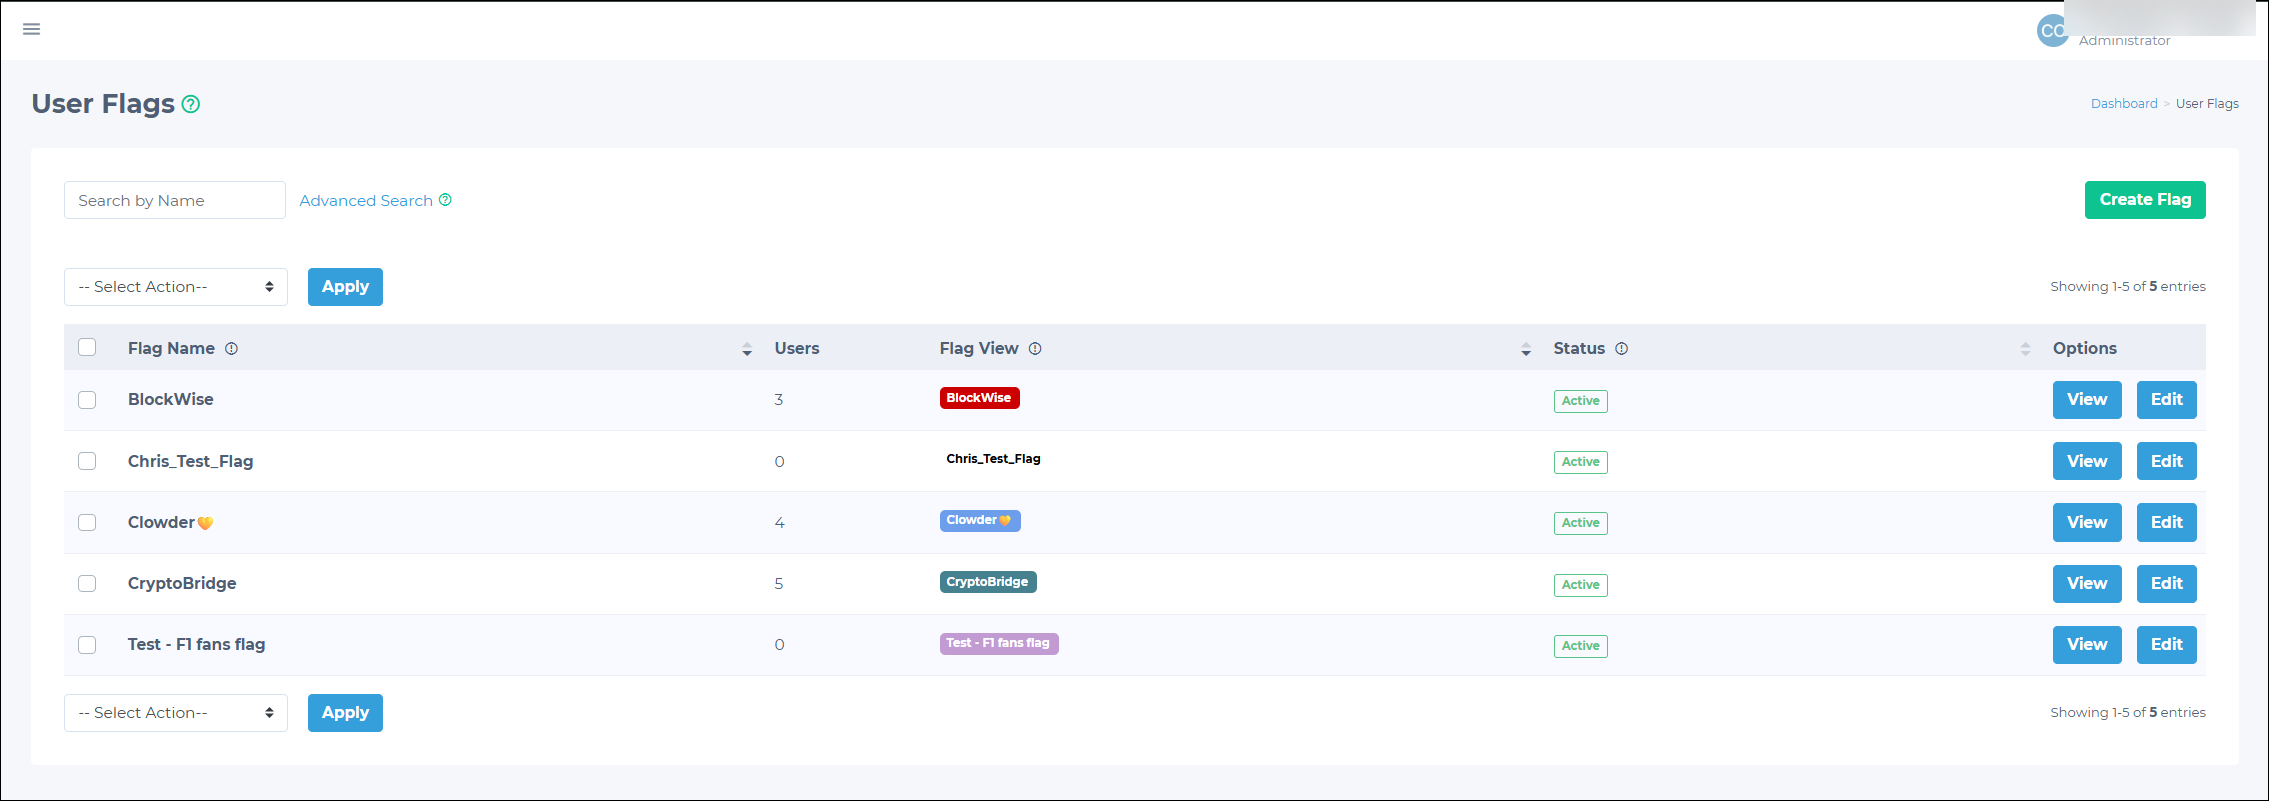This screenshot has width=2269, height=801.
Task: Open the top Select Action dropdown
Action: coord(176,287)
